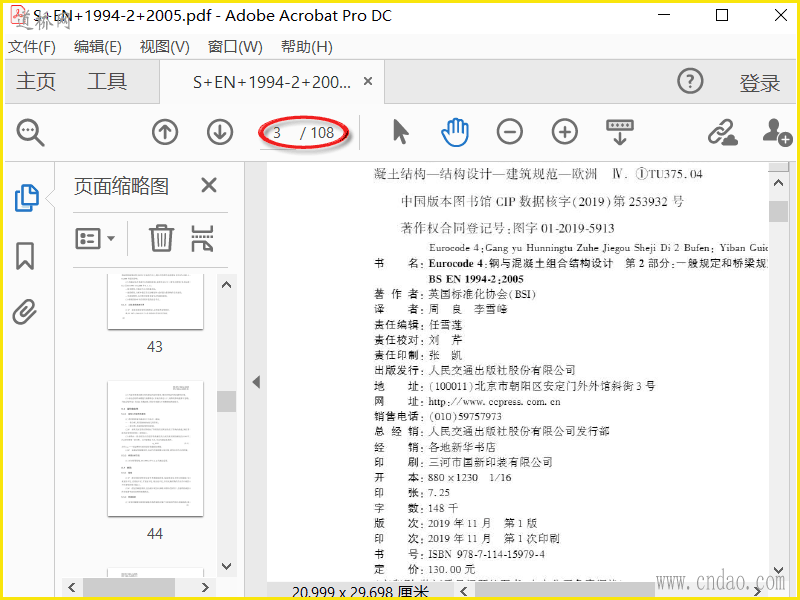Minimize the Acrobat window
This screenshot has width=800, height=600.
(664, 15)
